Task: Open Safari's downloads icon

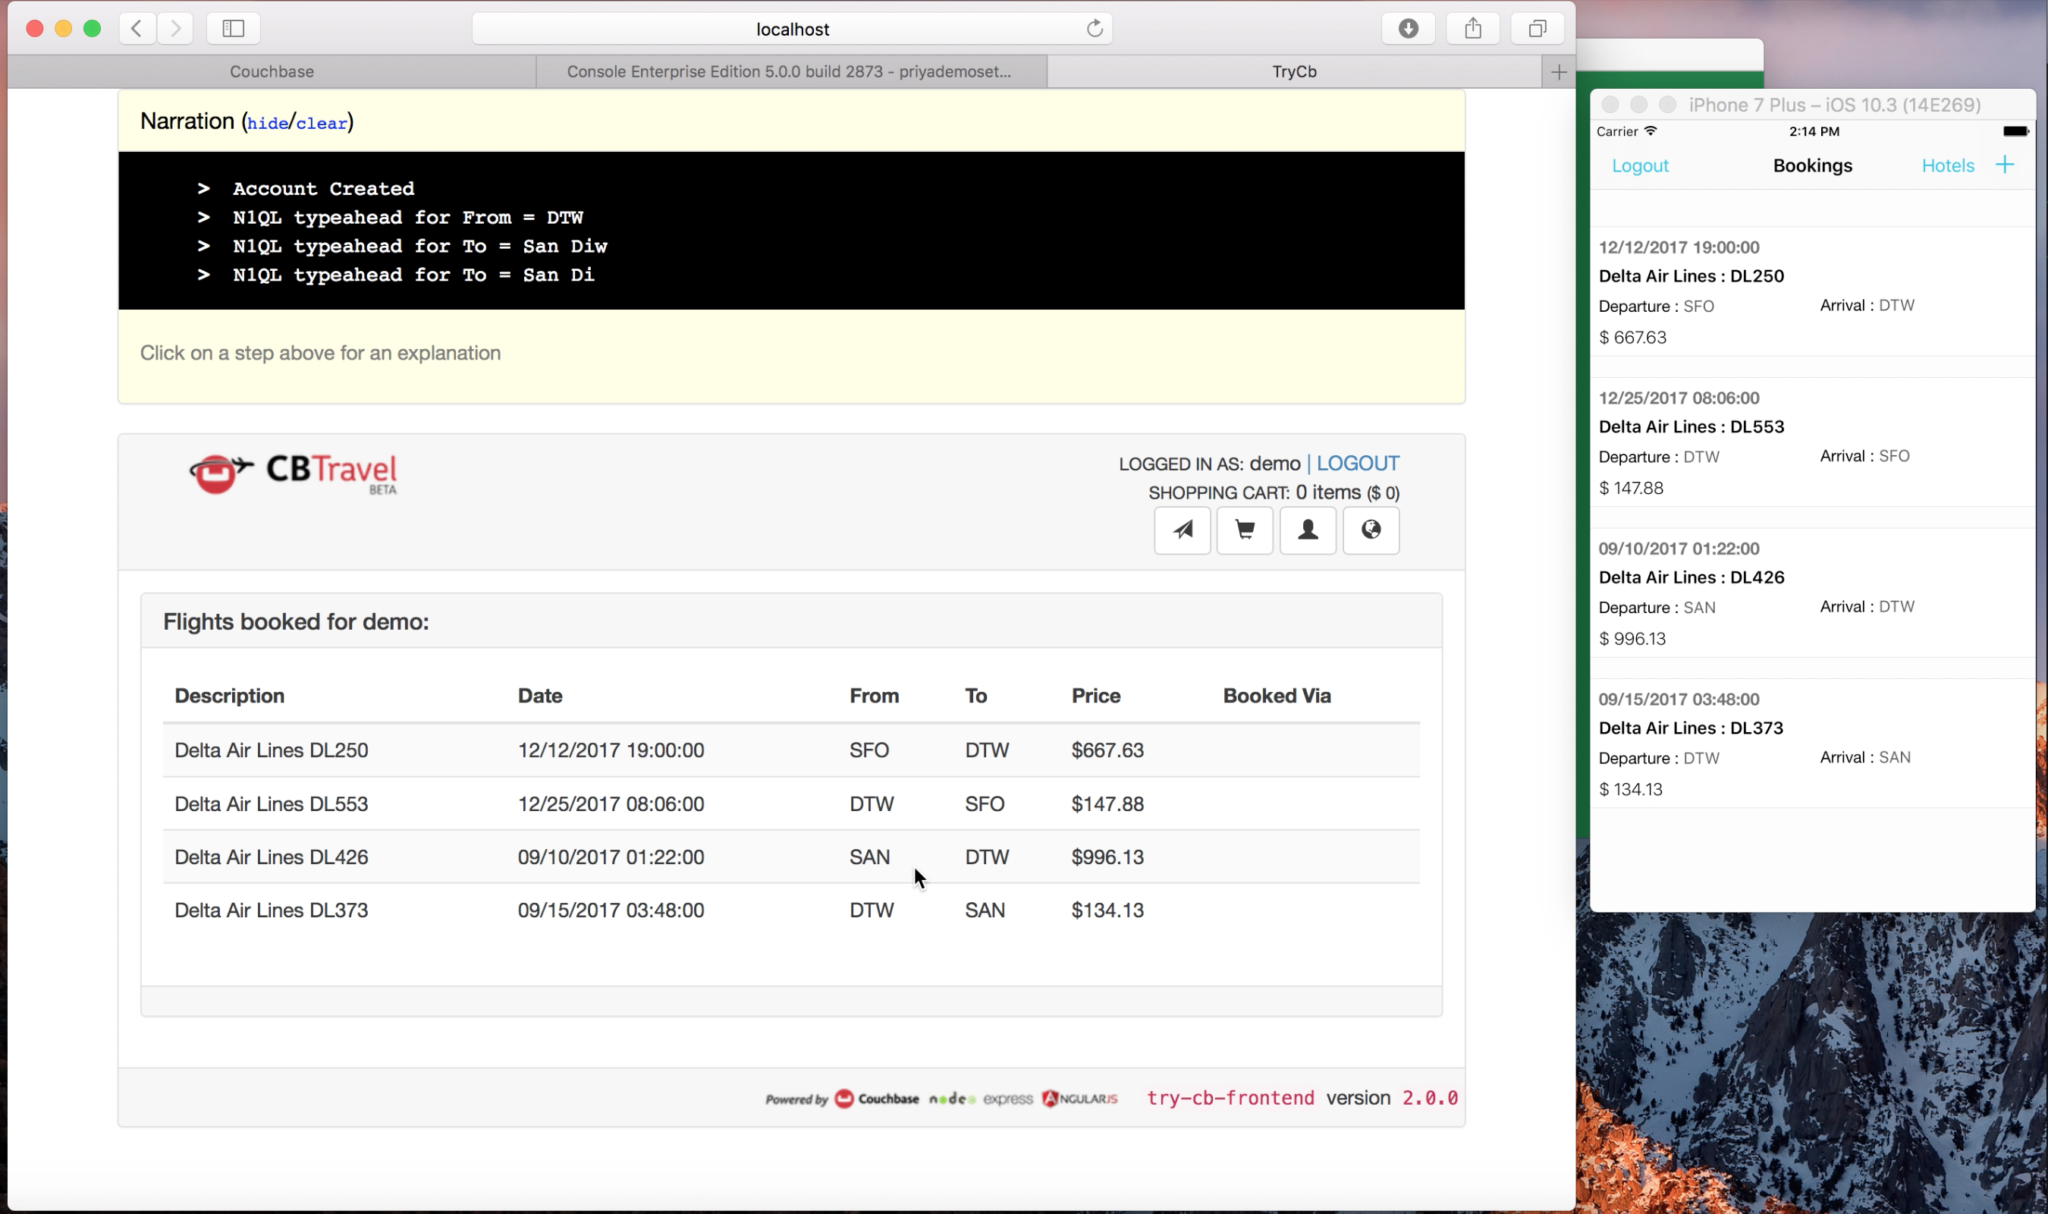Action: pyautogui.click(x=1408, y=29)
